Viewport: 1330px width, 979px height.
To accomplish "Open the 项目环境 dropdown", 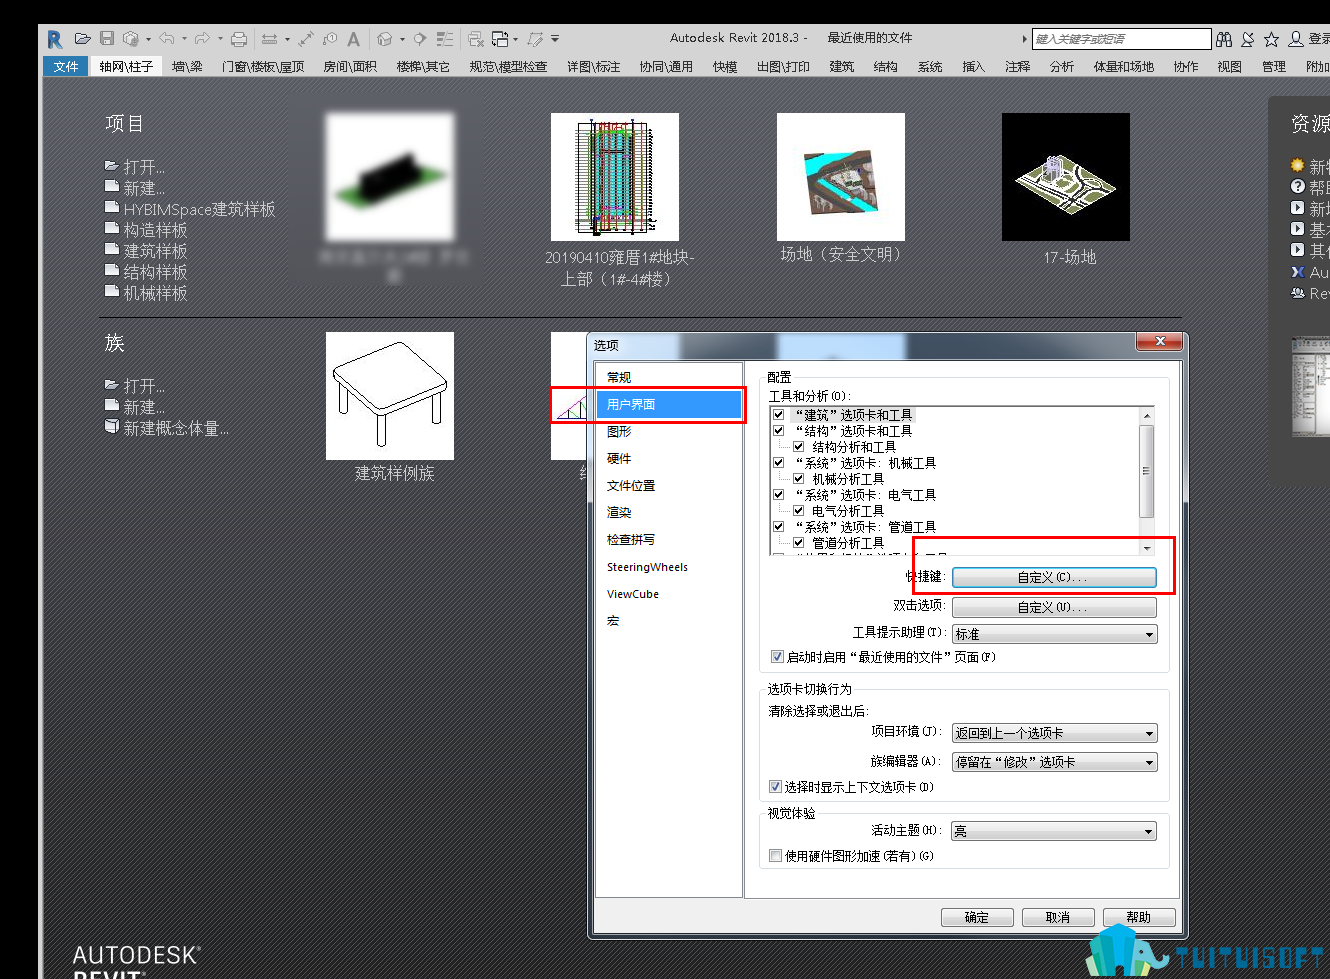I will pyautogui.click(x=1054, y=733).
